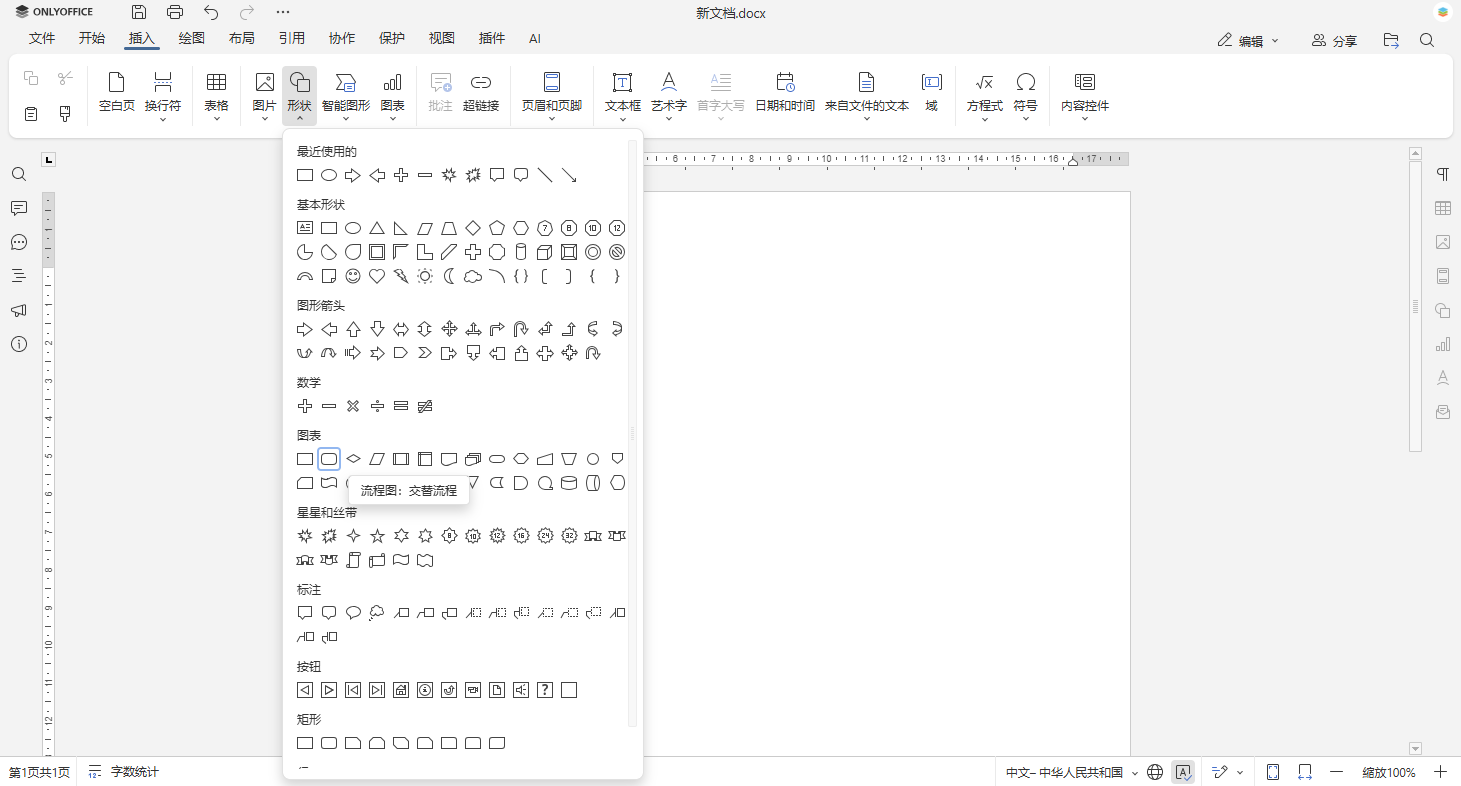Insert a hyperlink (超链接)
This screenshot has width=1461, height=786.
tap(481, 92)
